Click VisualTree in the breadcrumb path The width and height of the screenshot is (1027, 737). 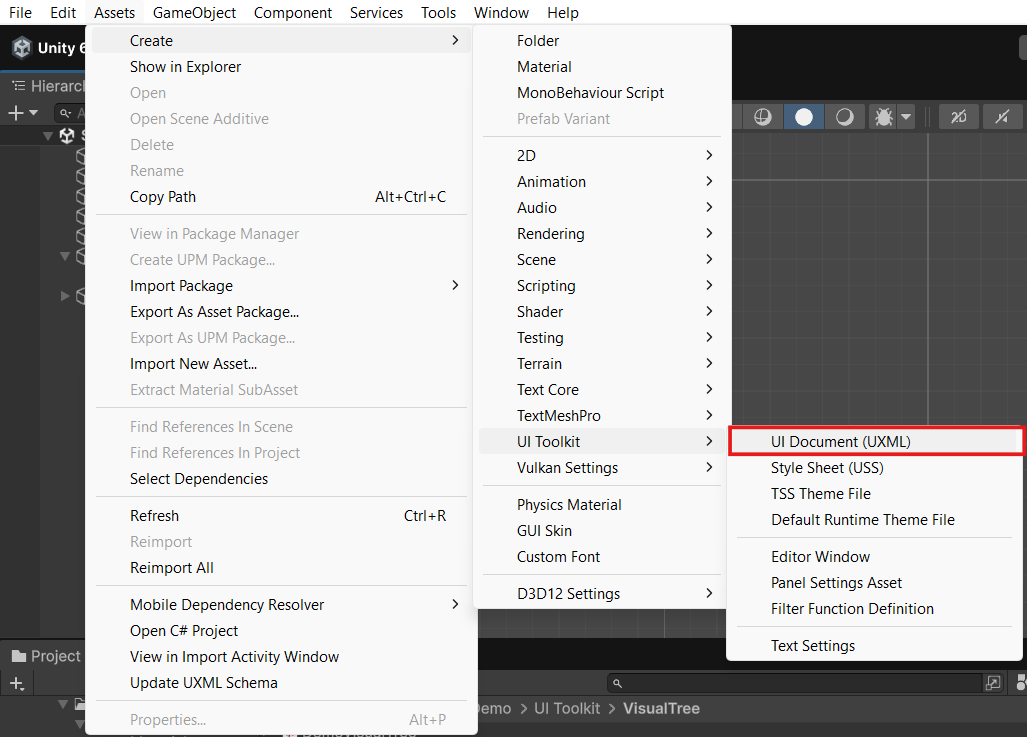[x=661, y=708]
